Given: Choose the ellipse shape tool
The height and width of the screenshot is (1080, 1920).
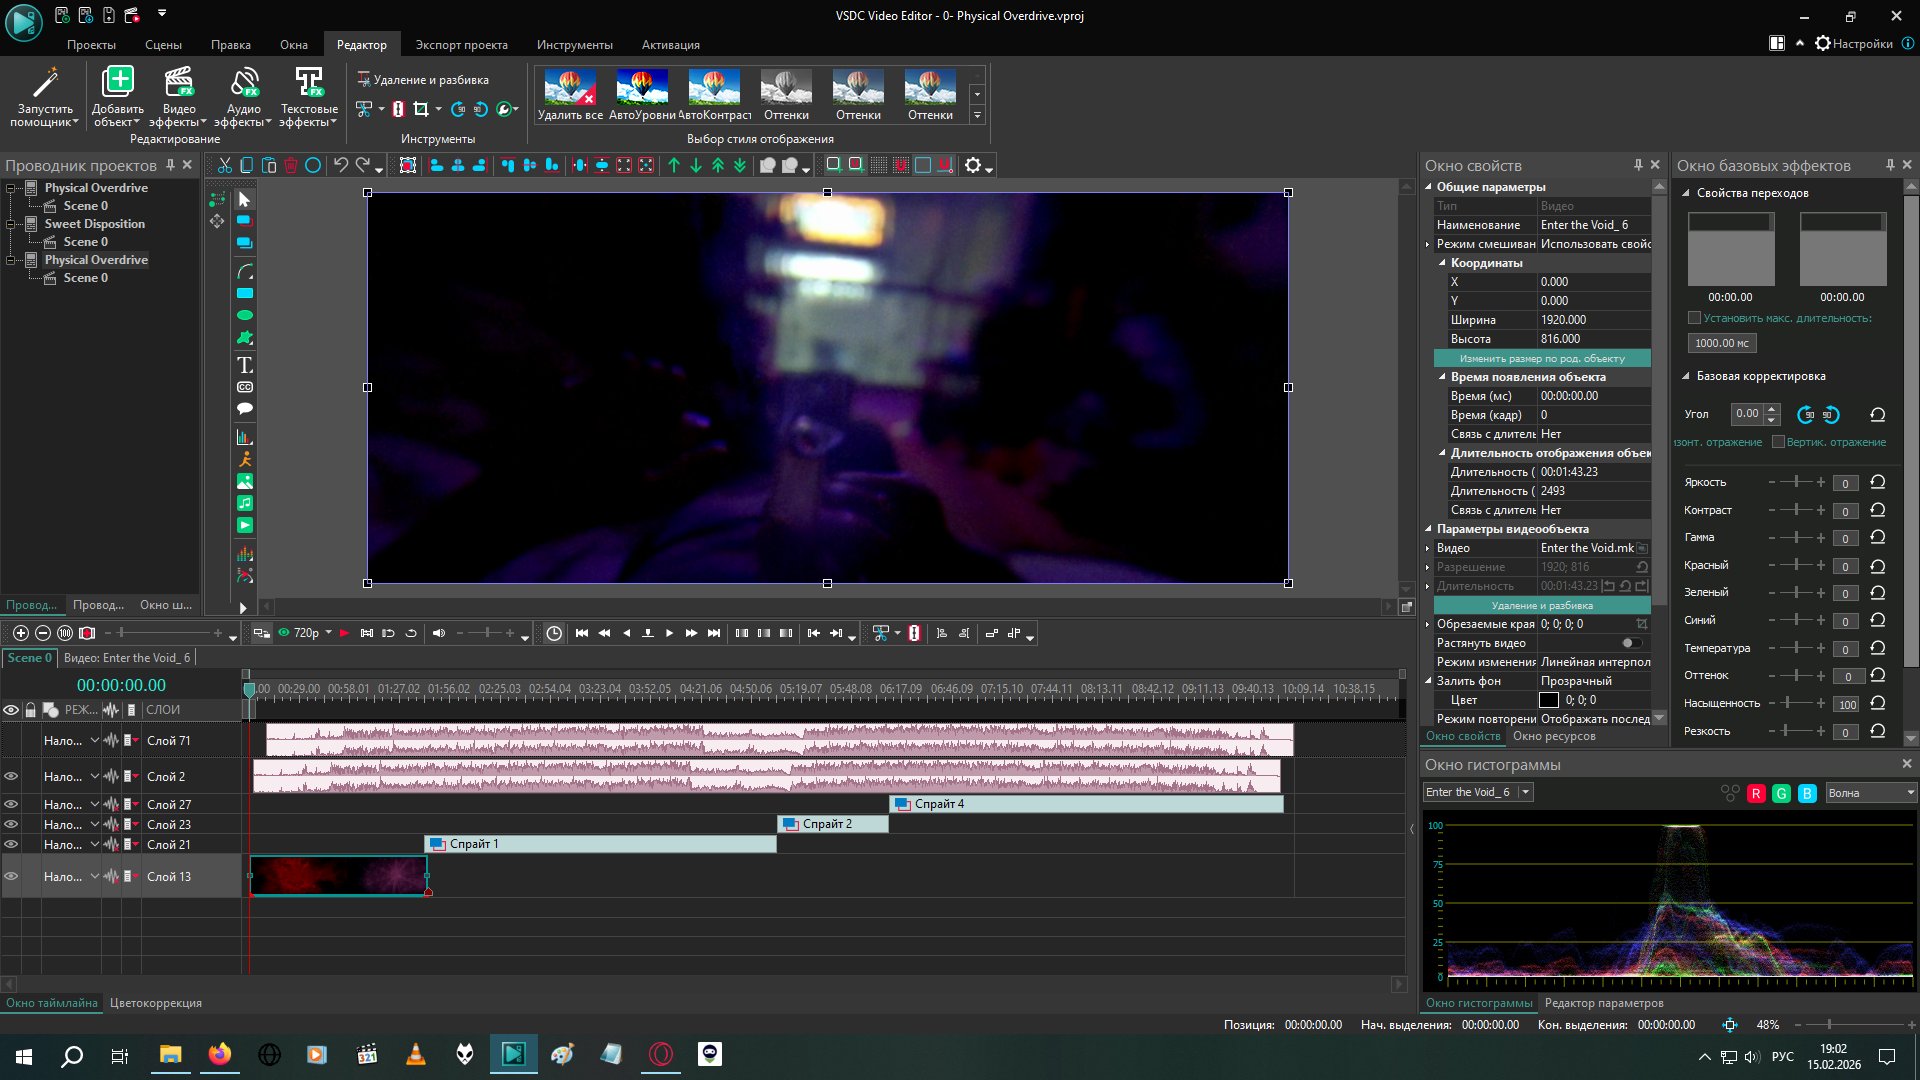Looking at the screenshot, I should pos(244,315).
